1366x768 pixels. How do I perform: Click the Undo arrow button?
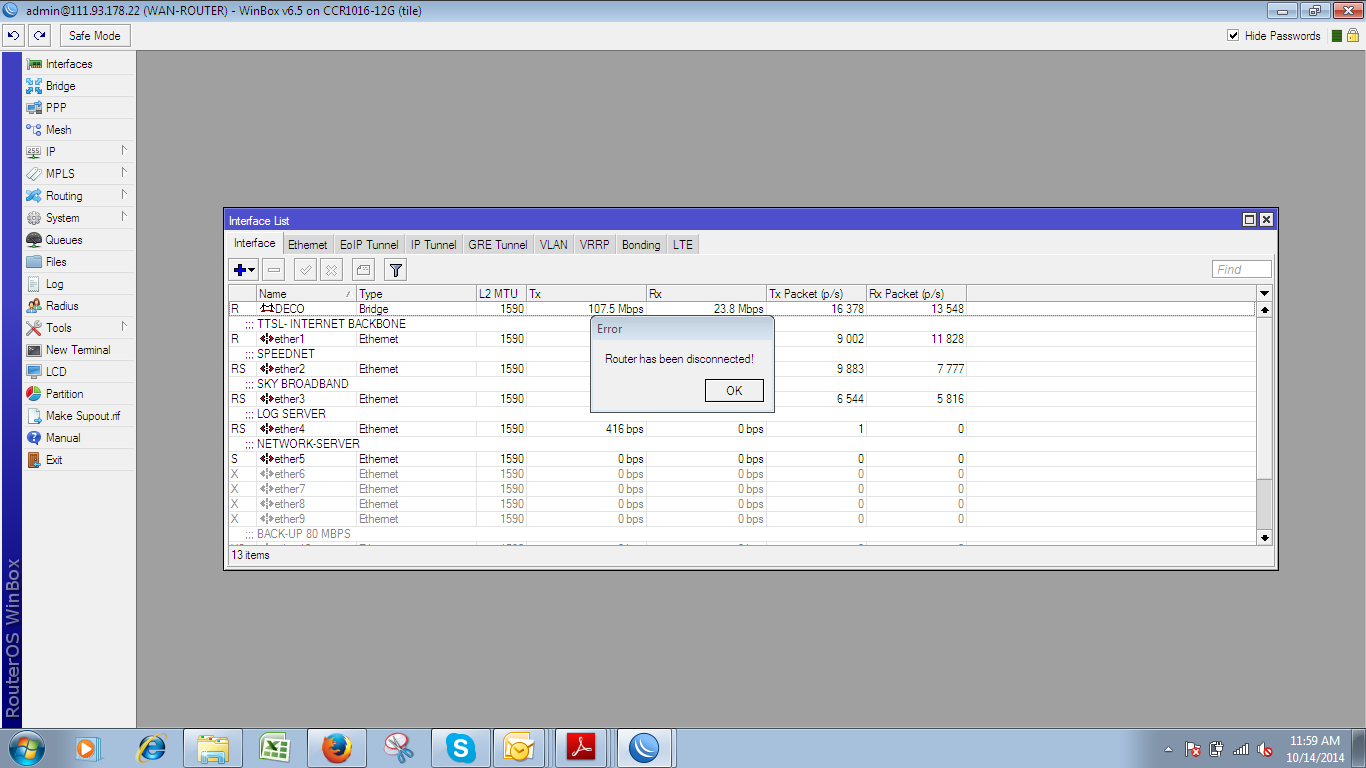point(13,36)
